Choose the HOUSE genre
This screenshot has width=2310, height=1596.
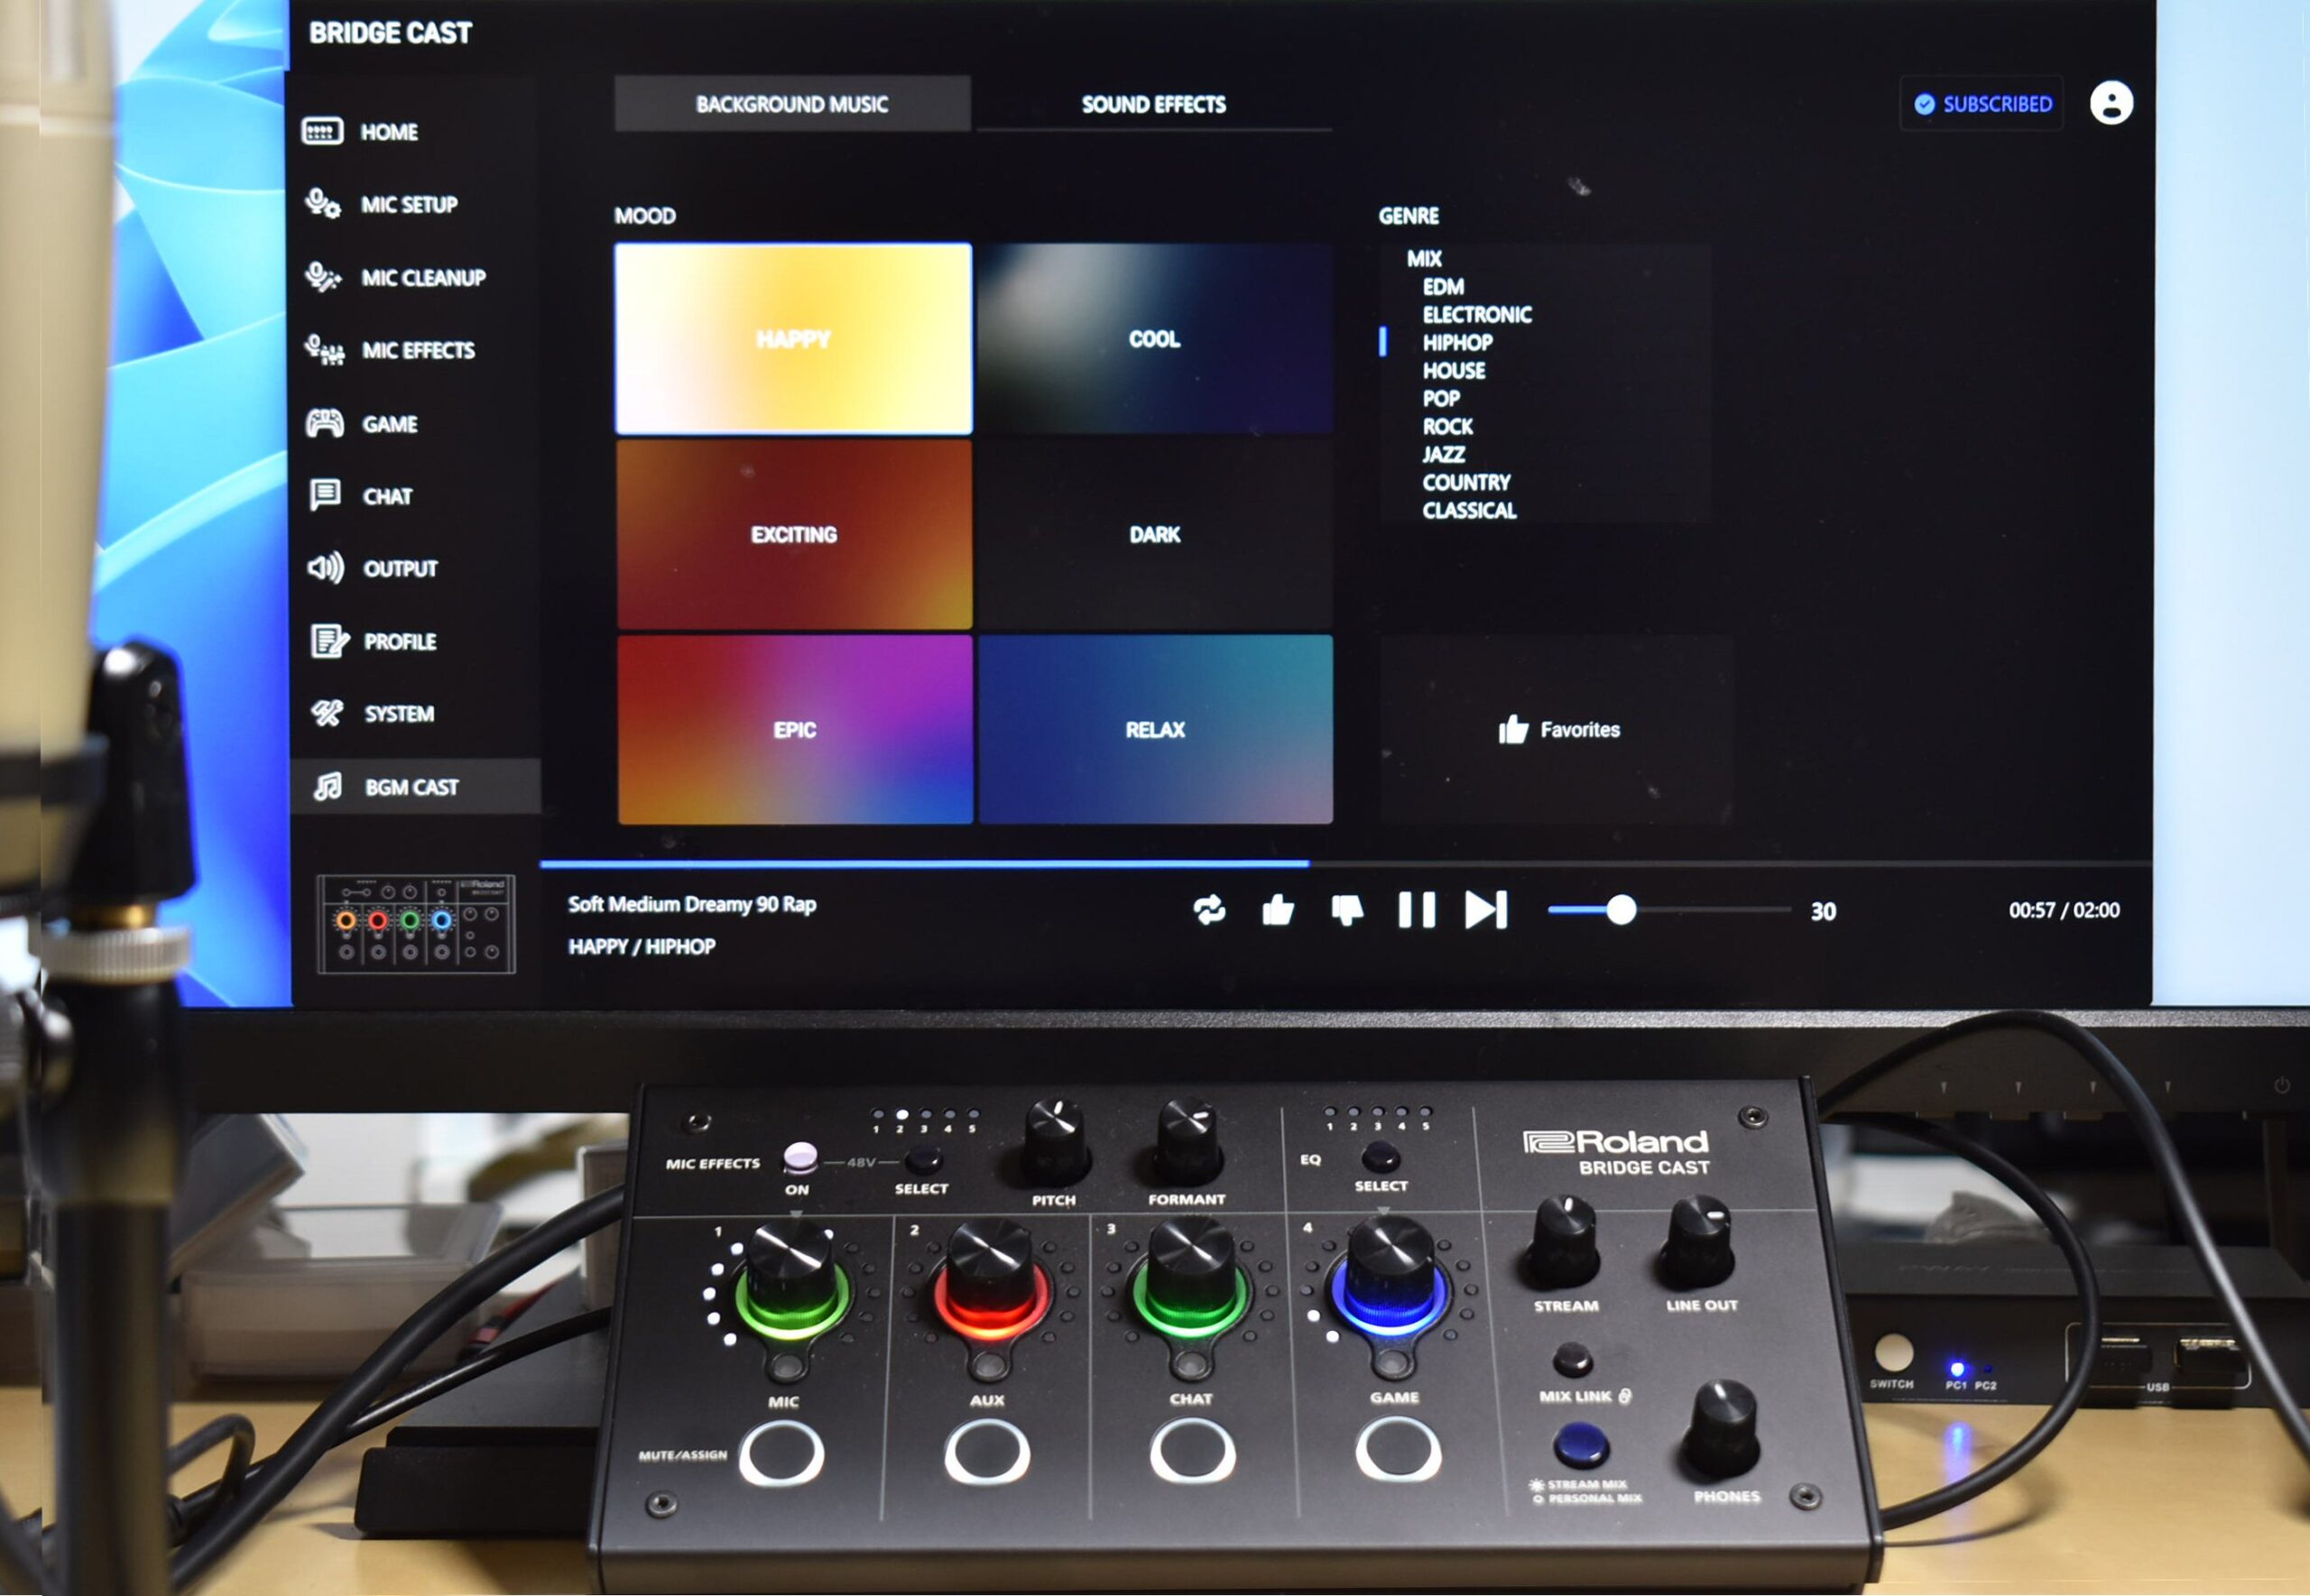coord(1454,370)
